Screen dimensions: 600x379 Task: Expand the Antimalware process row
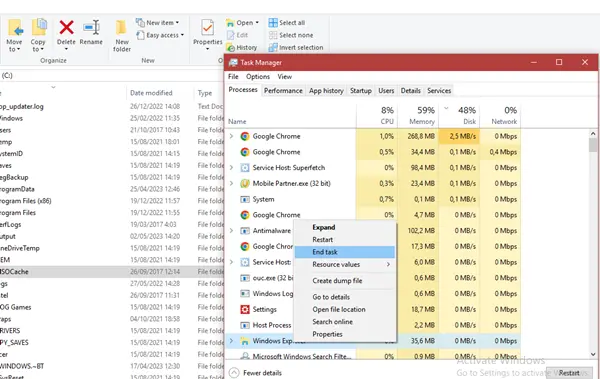click(x=231, y=230)
